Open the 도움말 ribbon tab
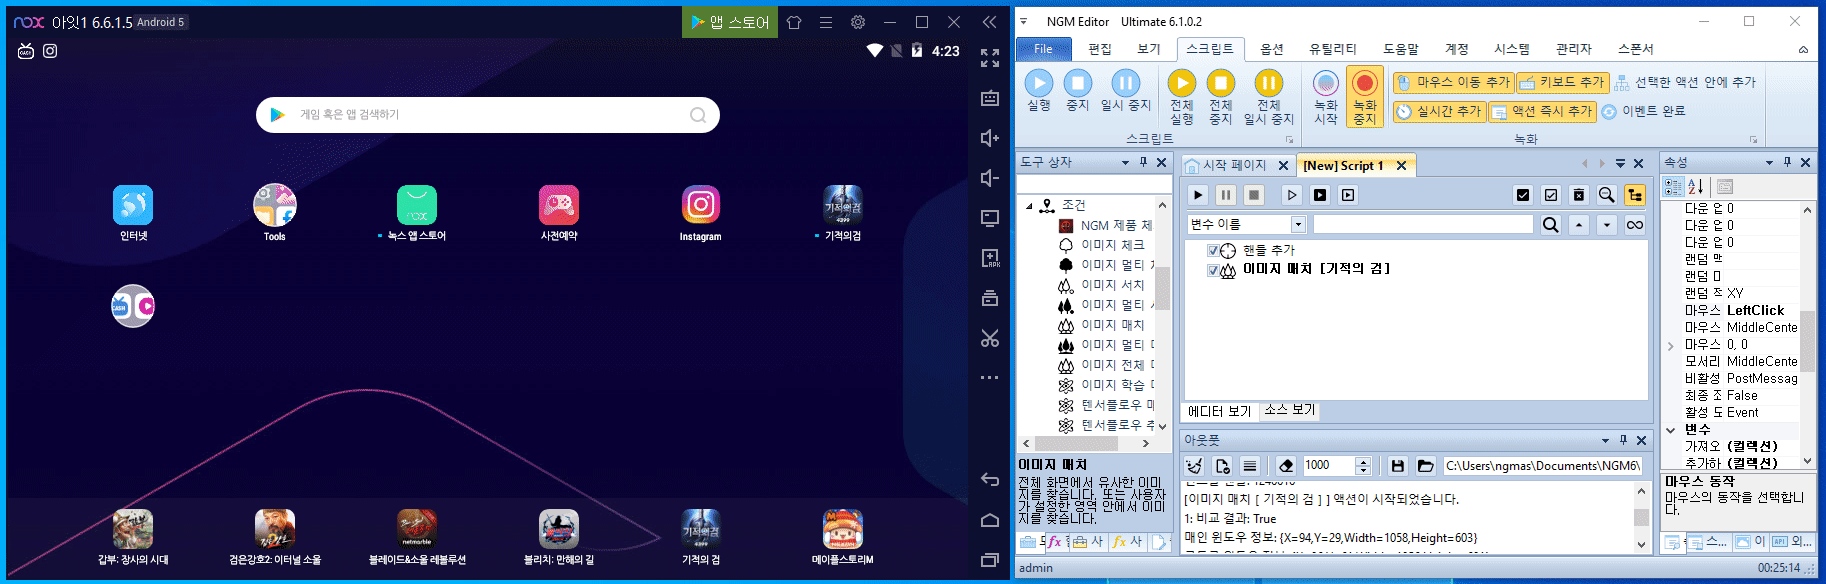This screenshot has width=1826, height=584. pos(1401,49)
